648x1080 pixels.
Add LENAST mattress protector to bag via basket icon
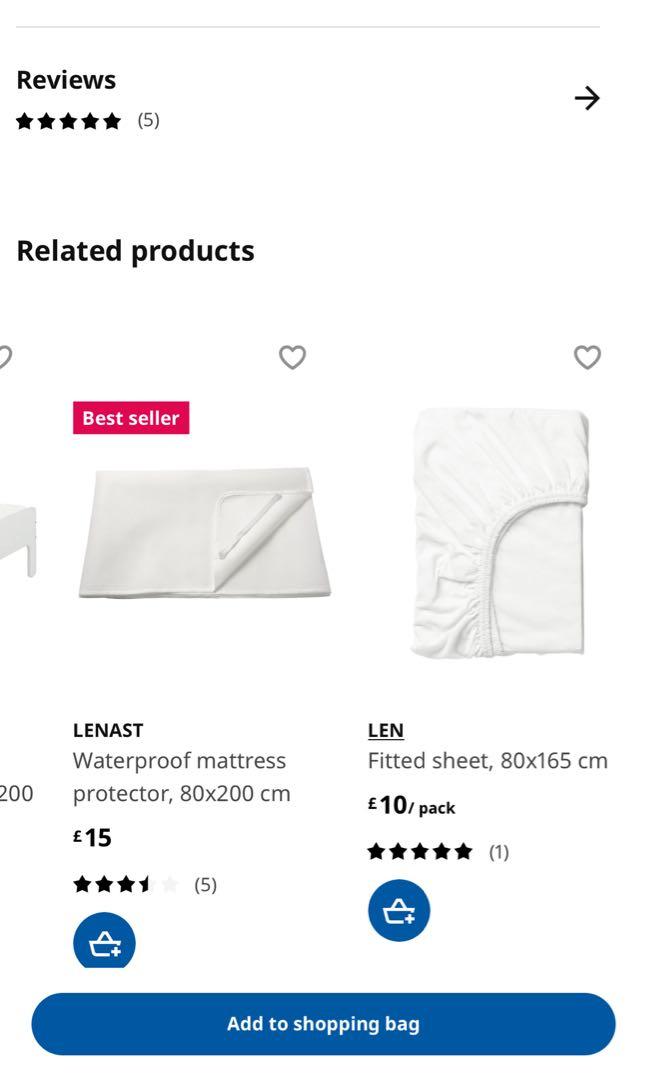click(102, 941)
